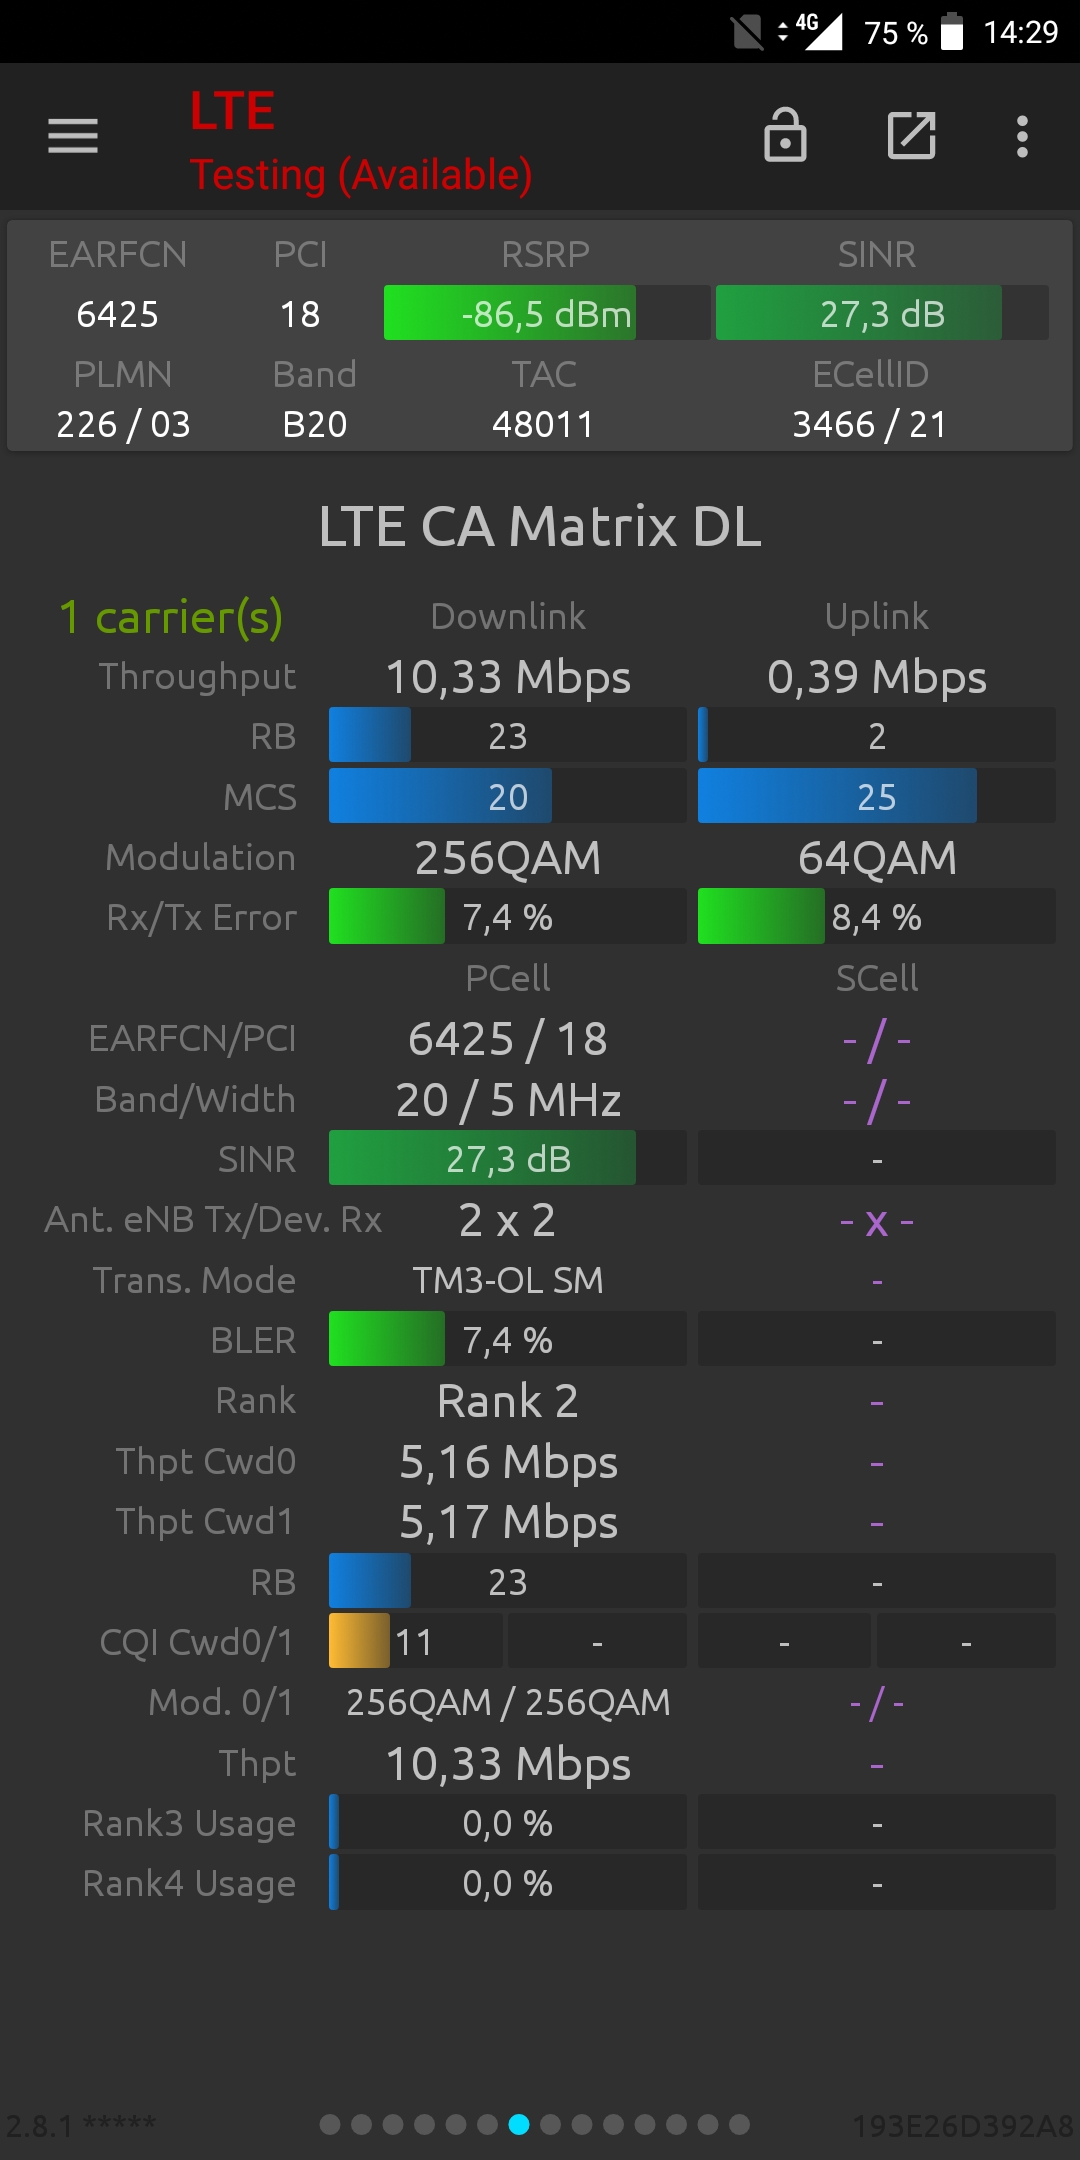
Task: Tap the Rank4 Usage 0,0 % bar
Action: tap(508, 1883)
